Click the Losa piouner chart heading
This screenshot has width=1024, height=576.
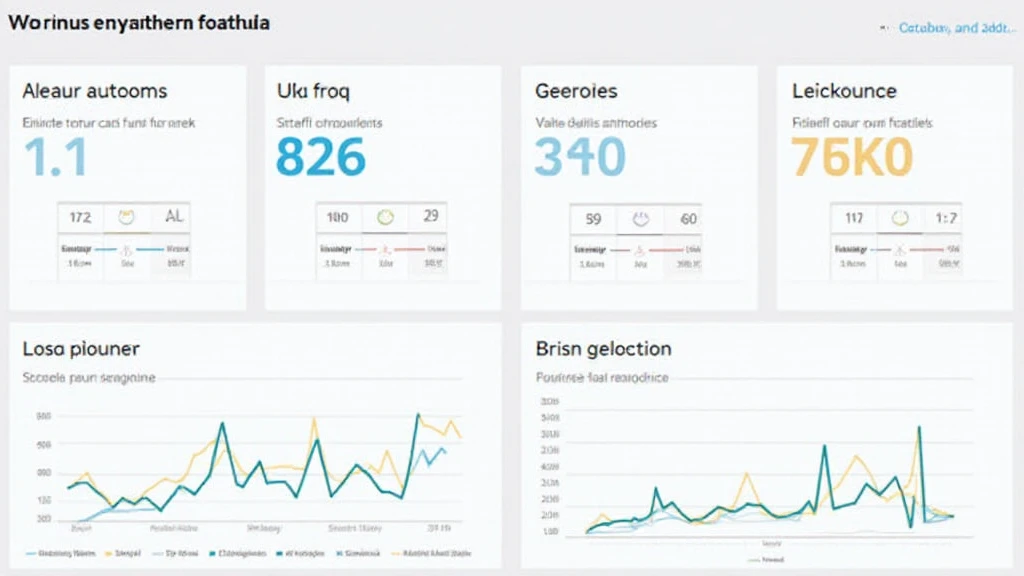[80, 349]
